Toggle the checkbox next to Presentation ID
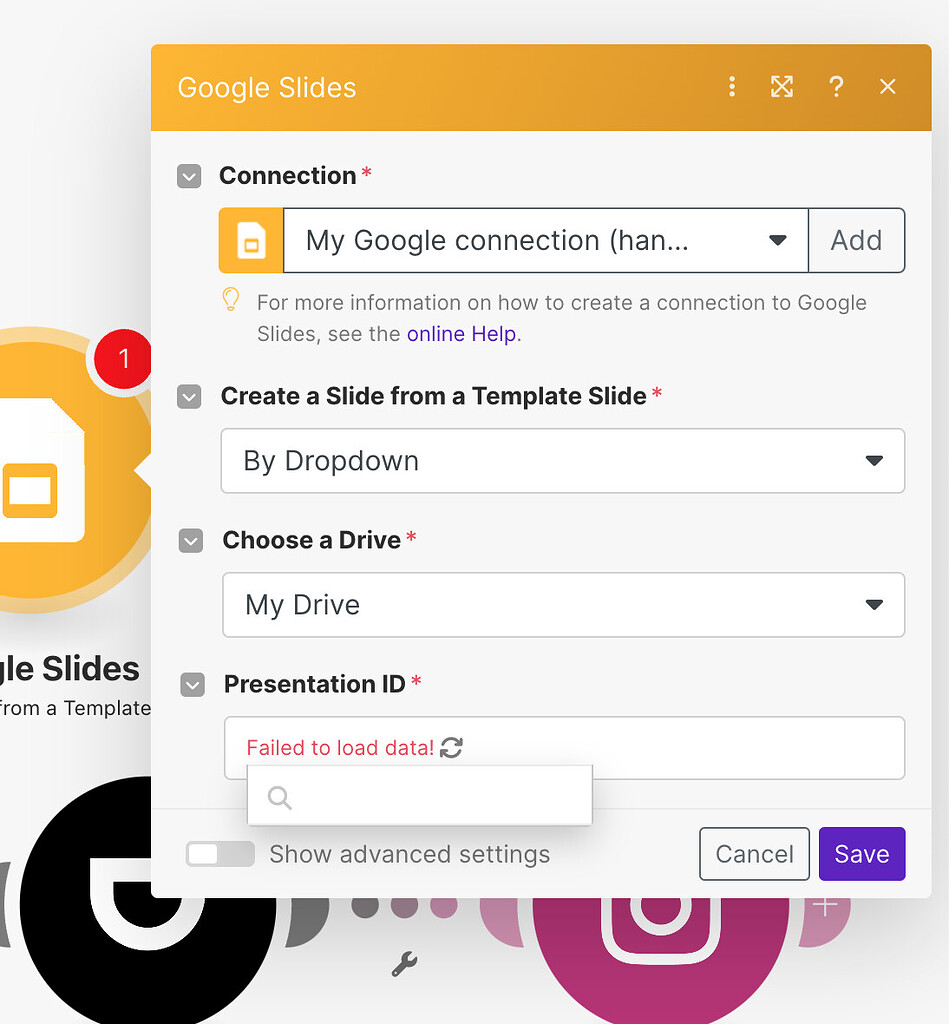Image resolution: width=949 pixels, height=1024 pixels. 192,685
